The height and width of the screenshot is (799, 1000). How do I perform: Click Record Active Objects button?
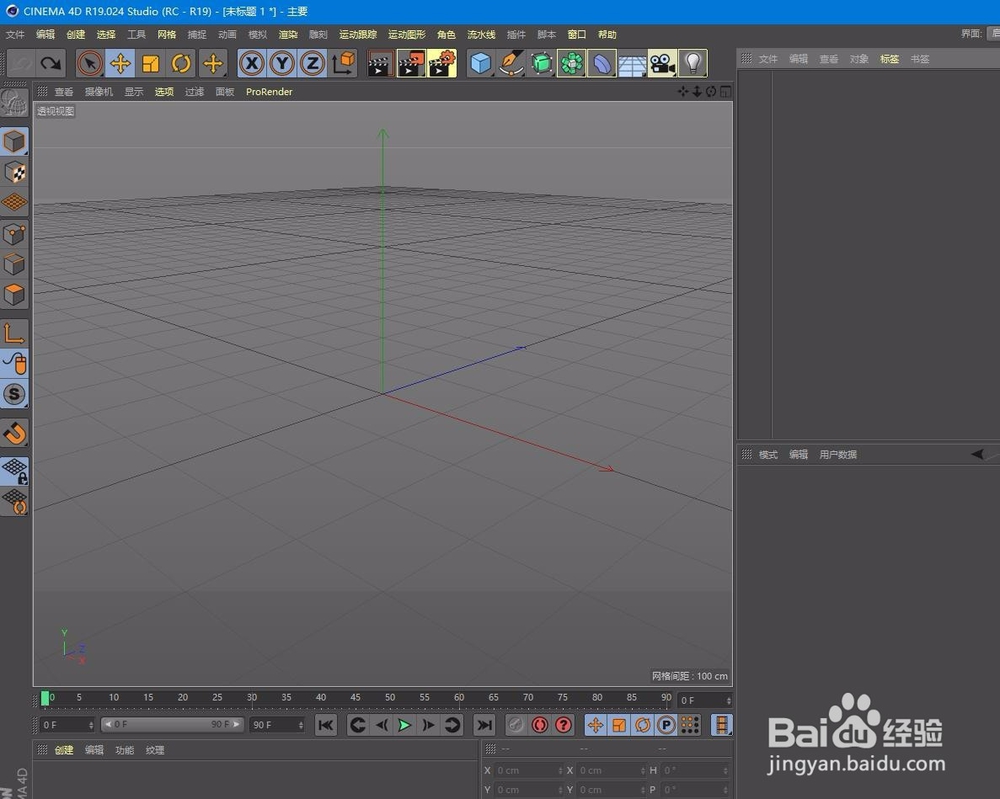tap(516, 725)
